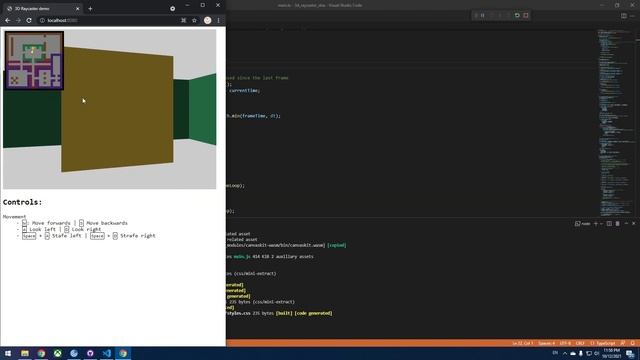Open File Explorer from the taskbar
640x360 pixels.
click(25, 353)
